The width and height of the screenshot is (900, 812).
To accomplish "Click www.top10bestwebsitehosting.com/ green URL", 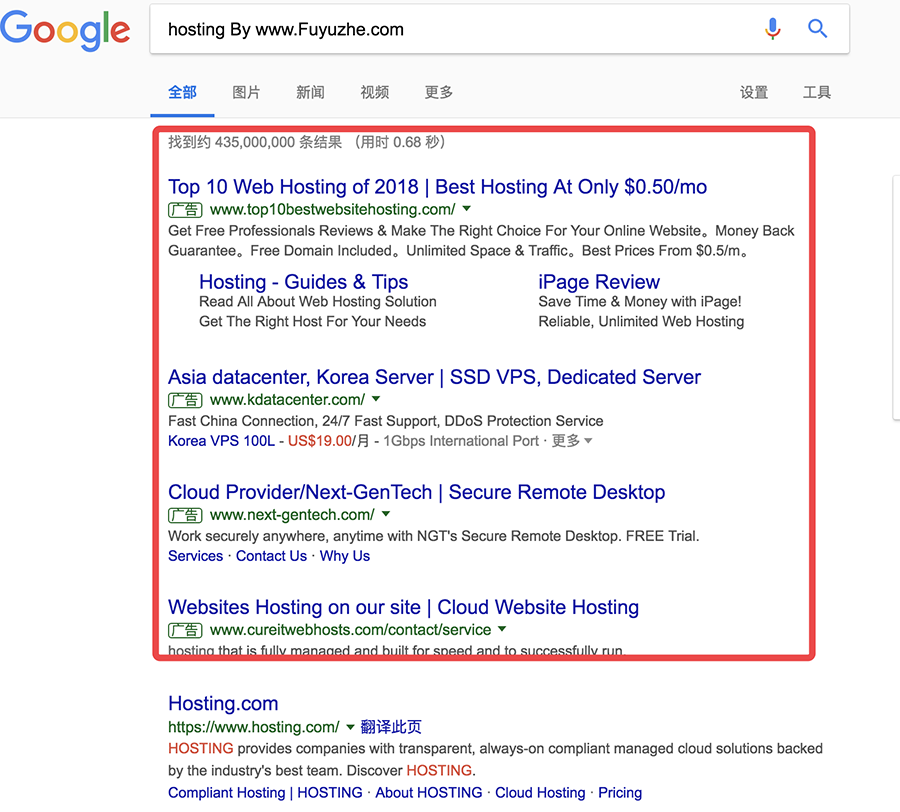I will click(x=333, y=209).
